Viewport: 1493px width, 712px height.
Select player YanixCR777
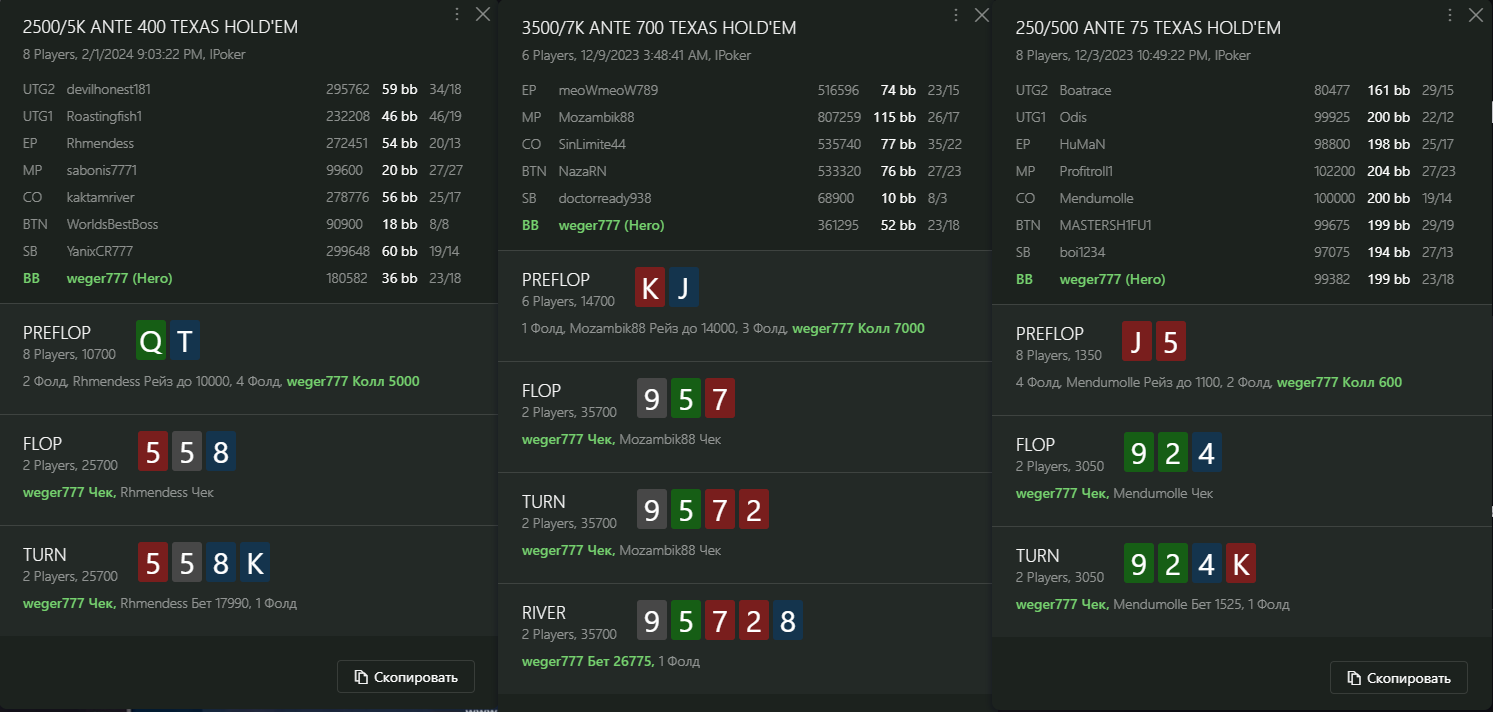click(x=100, y=251)
